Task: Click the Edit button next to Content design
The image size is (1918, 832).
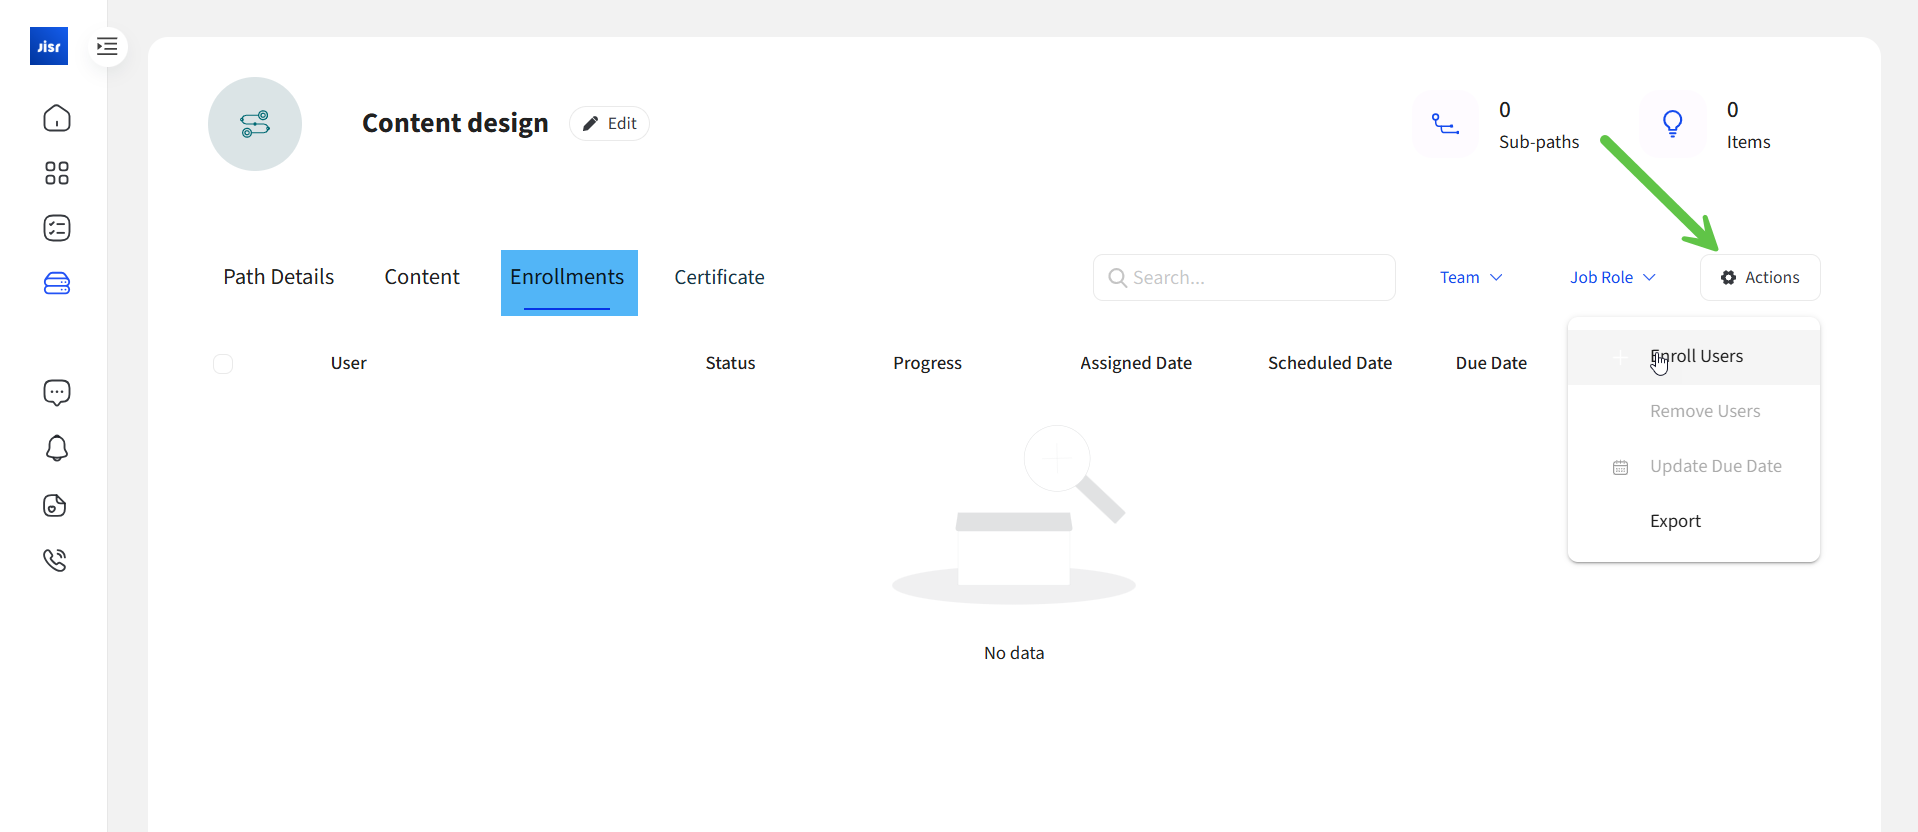Action: 609,124
